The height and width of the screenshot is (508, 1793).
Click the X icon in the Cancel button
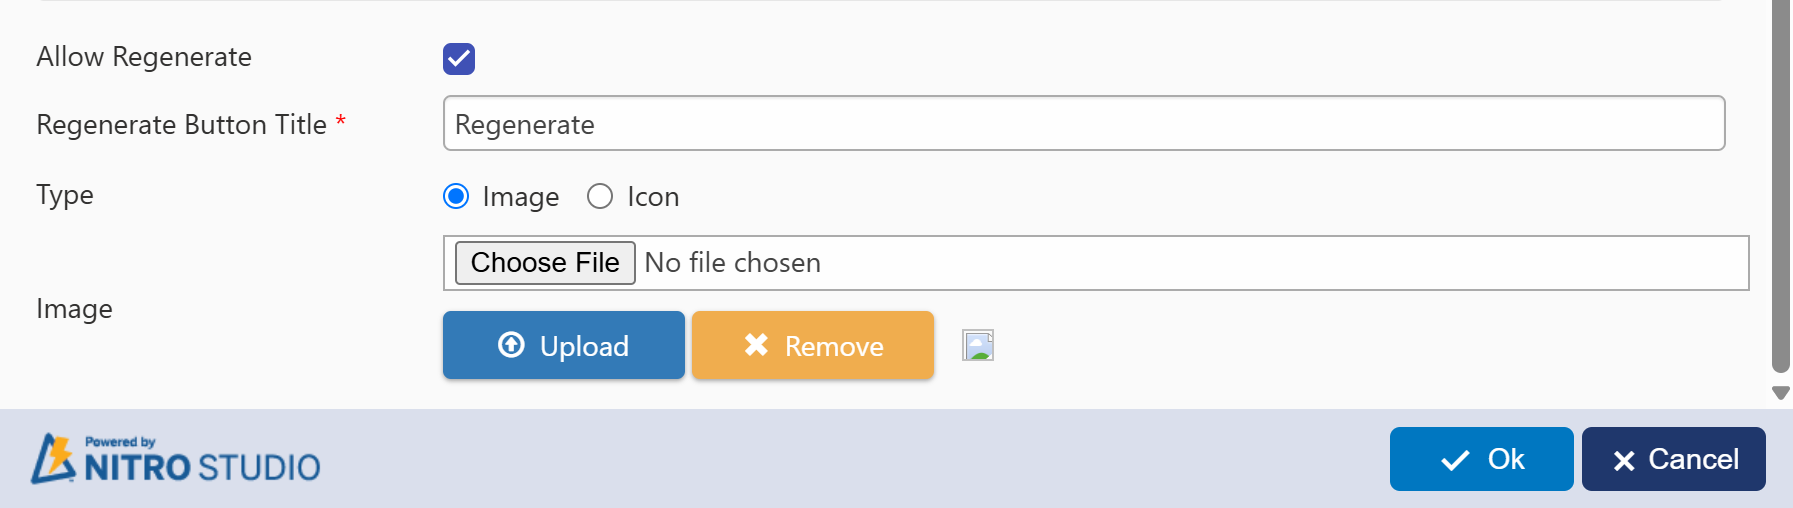coord(1624,460)
